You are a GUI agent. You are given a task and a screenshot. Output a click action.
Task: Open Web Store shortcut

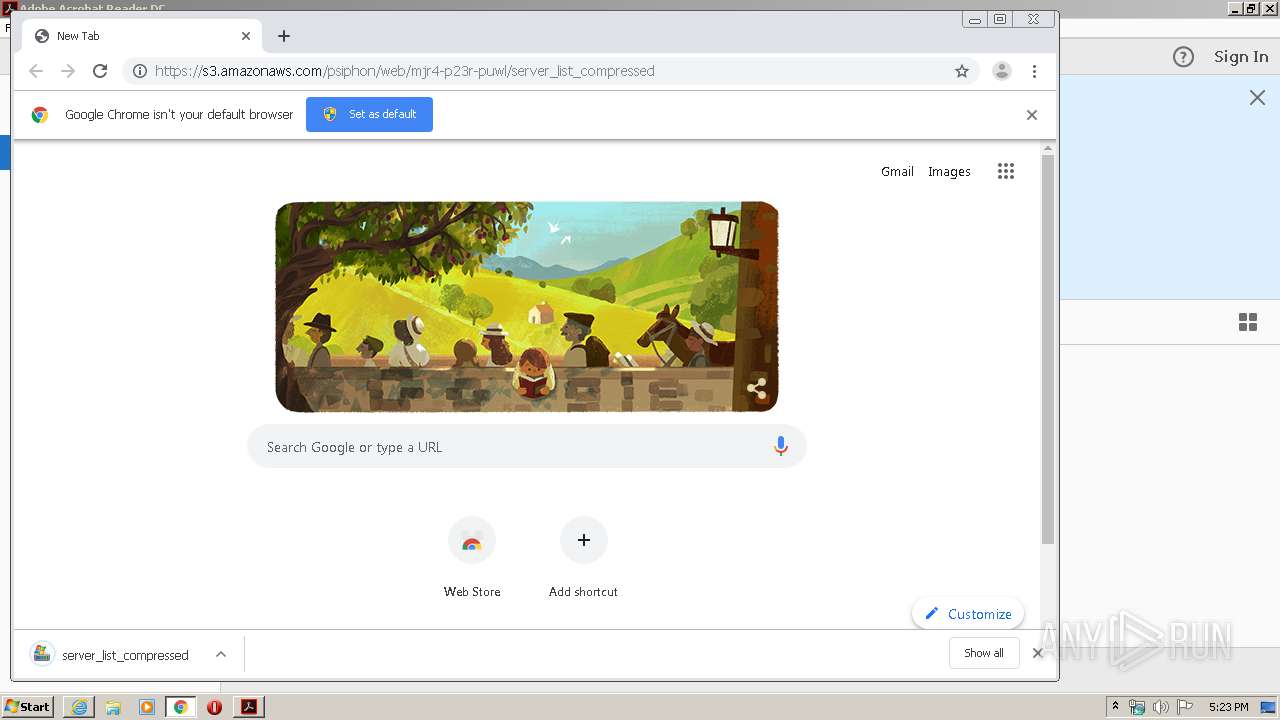point(472,557)
